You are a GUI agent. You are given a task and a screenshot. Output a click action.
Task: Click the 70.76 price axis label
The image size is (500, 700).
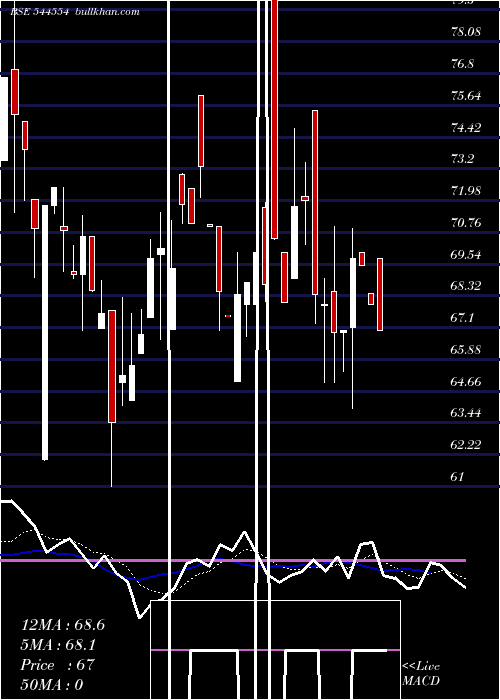(x=466, y=222)
